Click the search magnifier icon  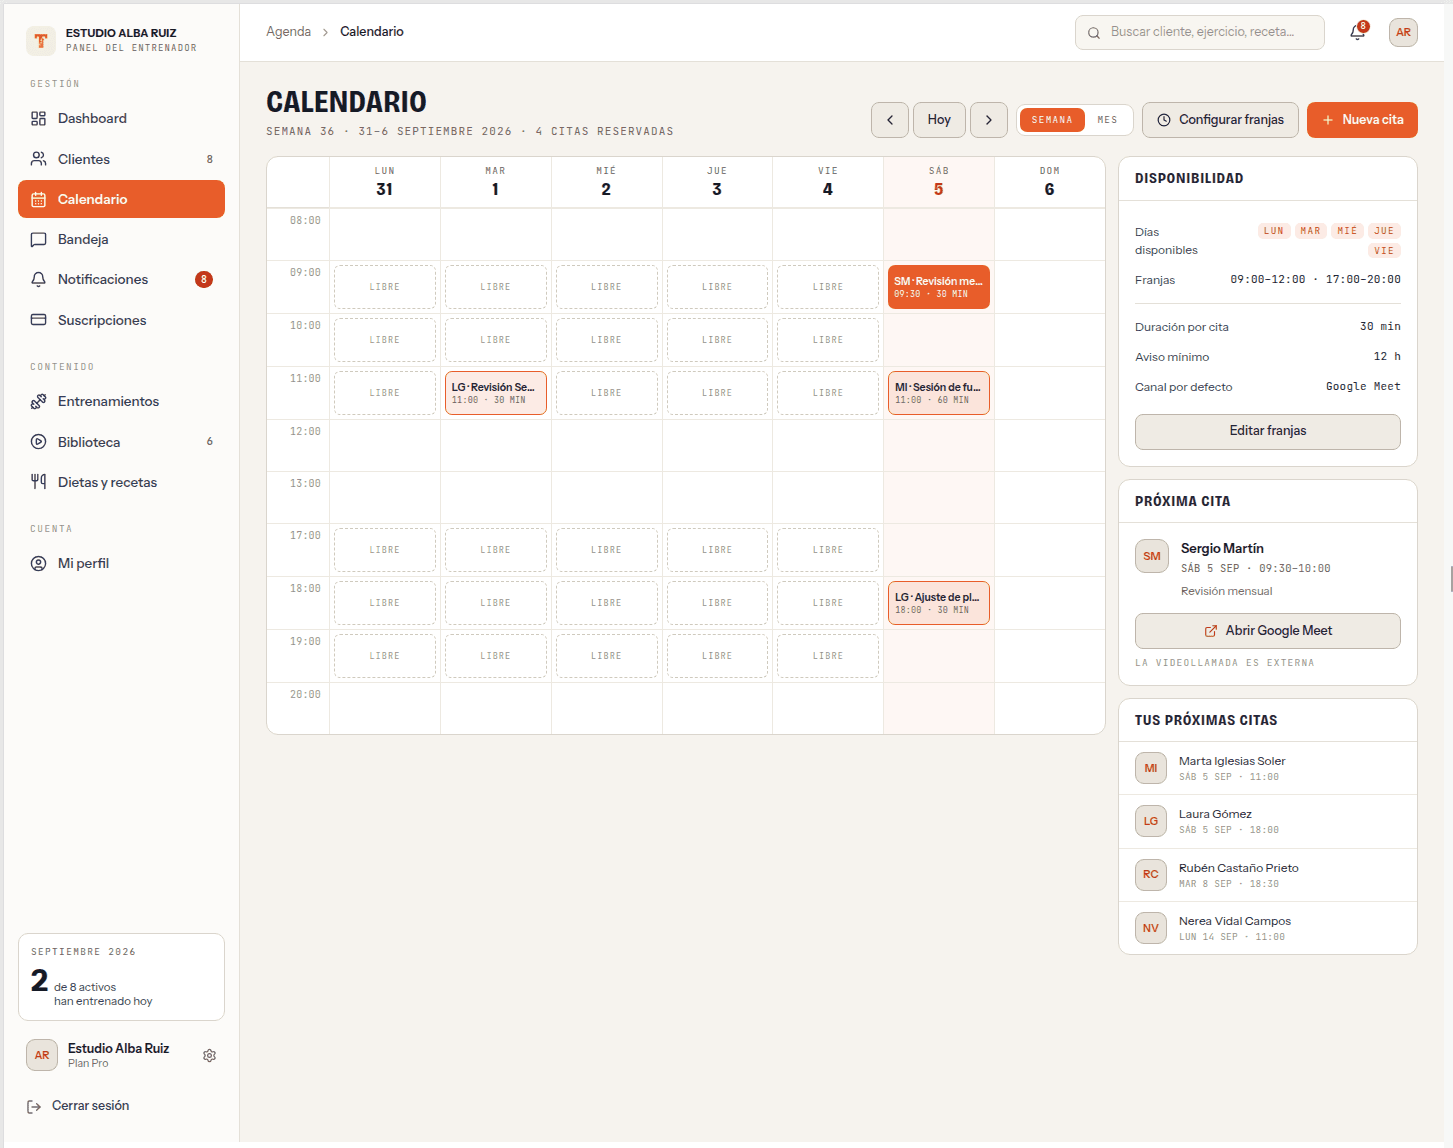(x=1094, y=32)
